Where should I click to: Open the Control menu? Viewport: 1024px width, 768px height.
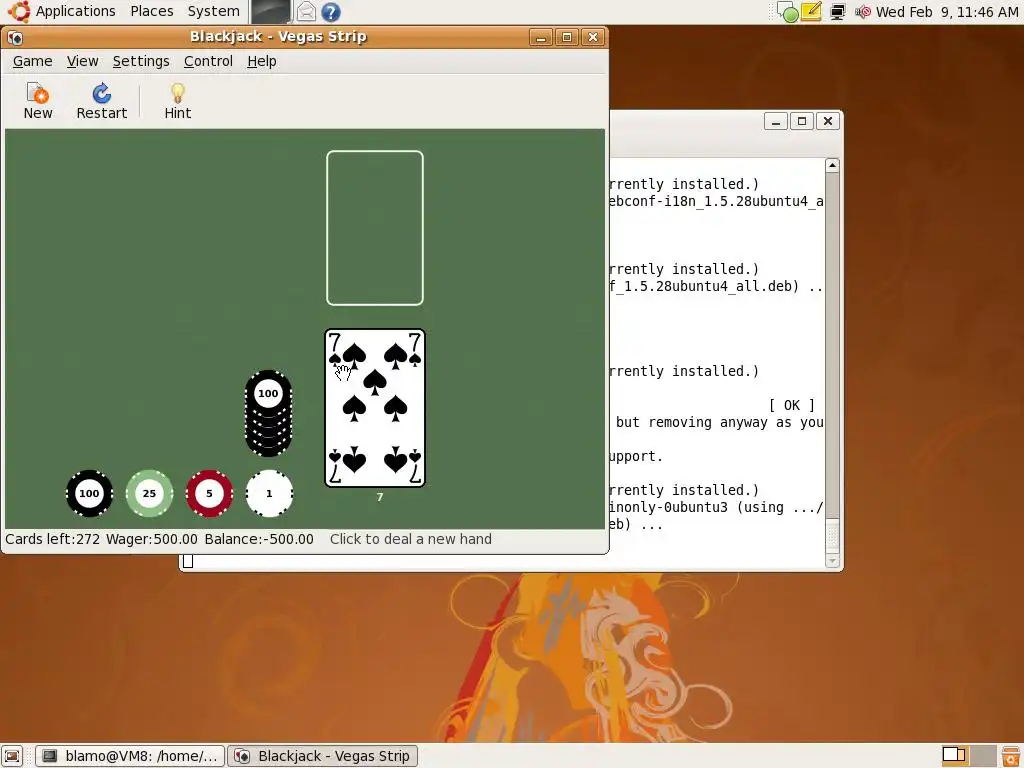point(208,61)
